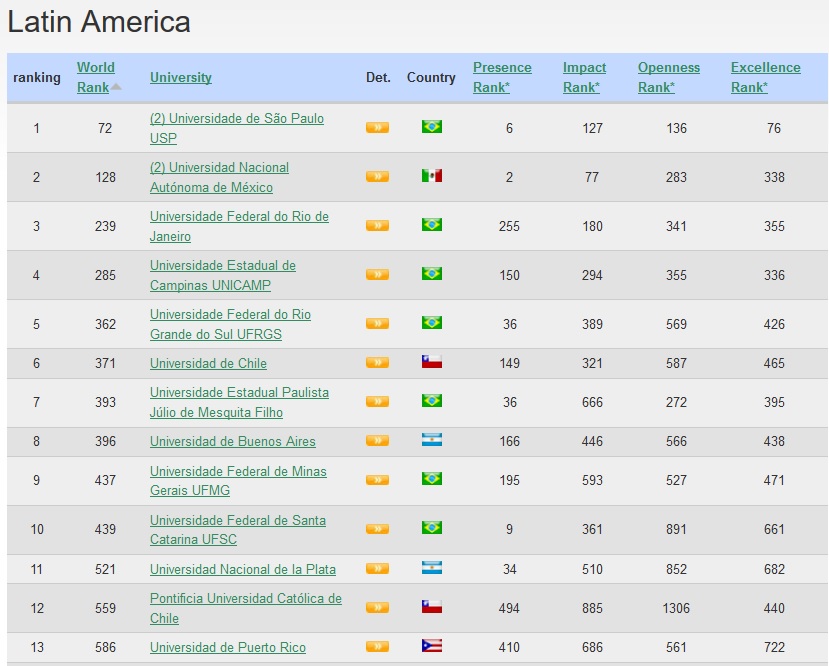Open Universidad de Puerto Rico link
The height and width of the screenshot is (666, 829).
227,647
